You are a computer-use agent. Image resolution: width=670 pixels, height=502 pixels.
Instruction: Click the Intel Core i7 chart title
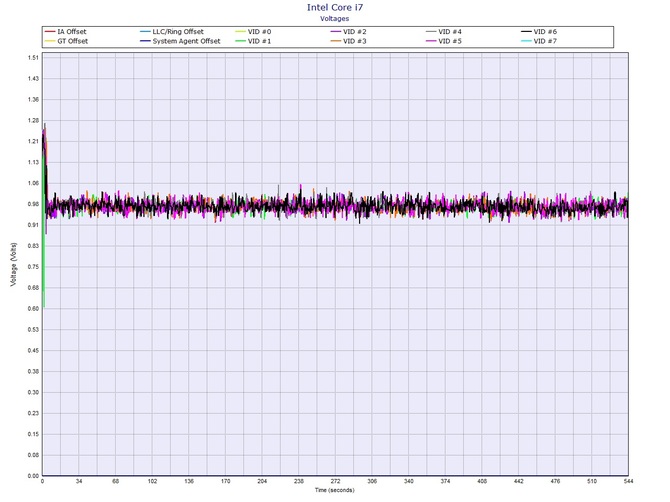(335, 7)
